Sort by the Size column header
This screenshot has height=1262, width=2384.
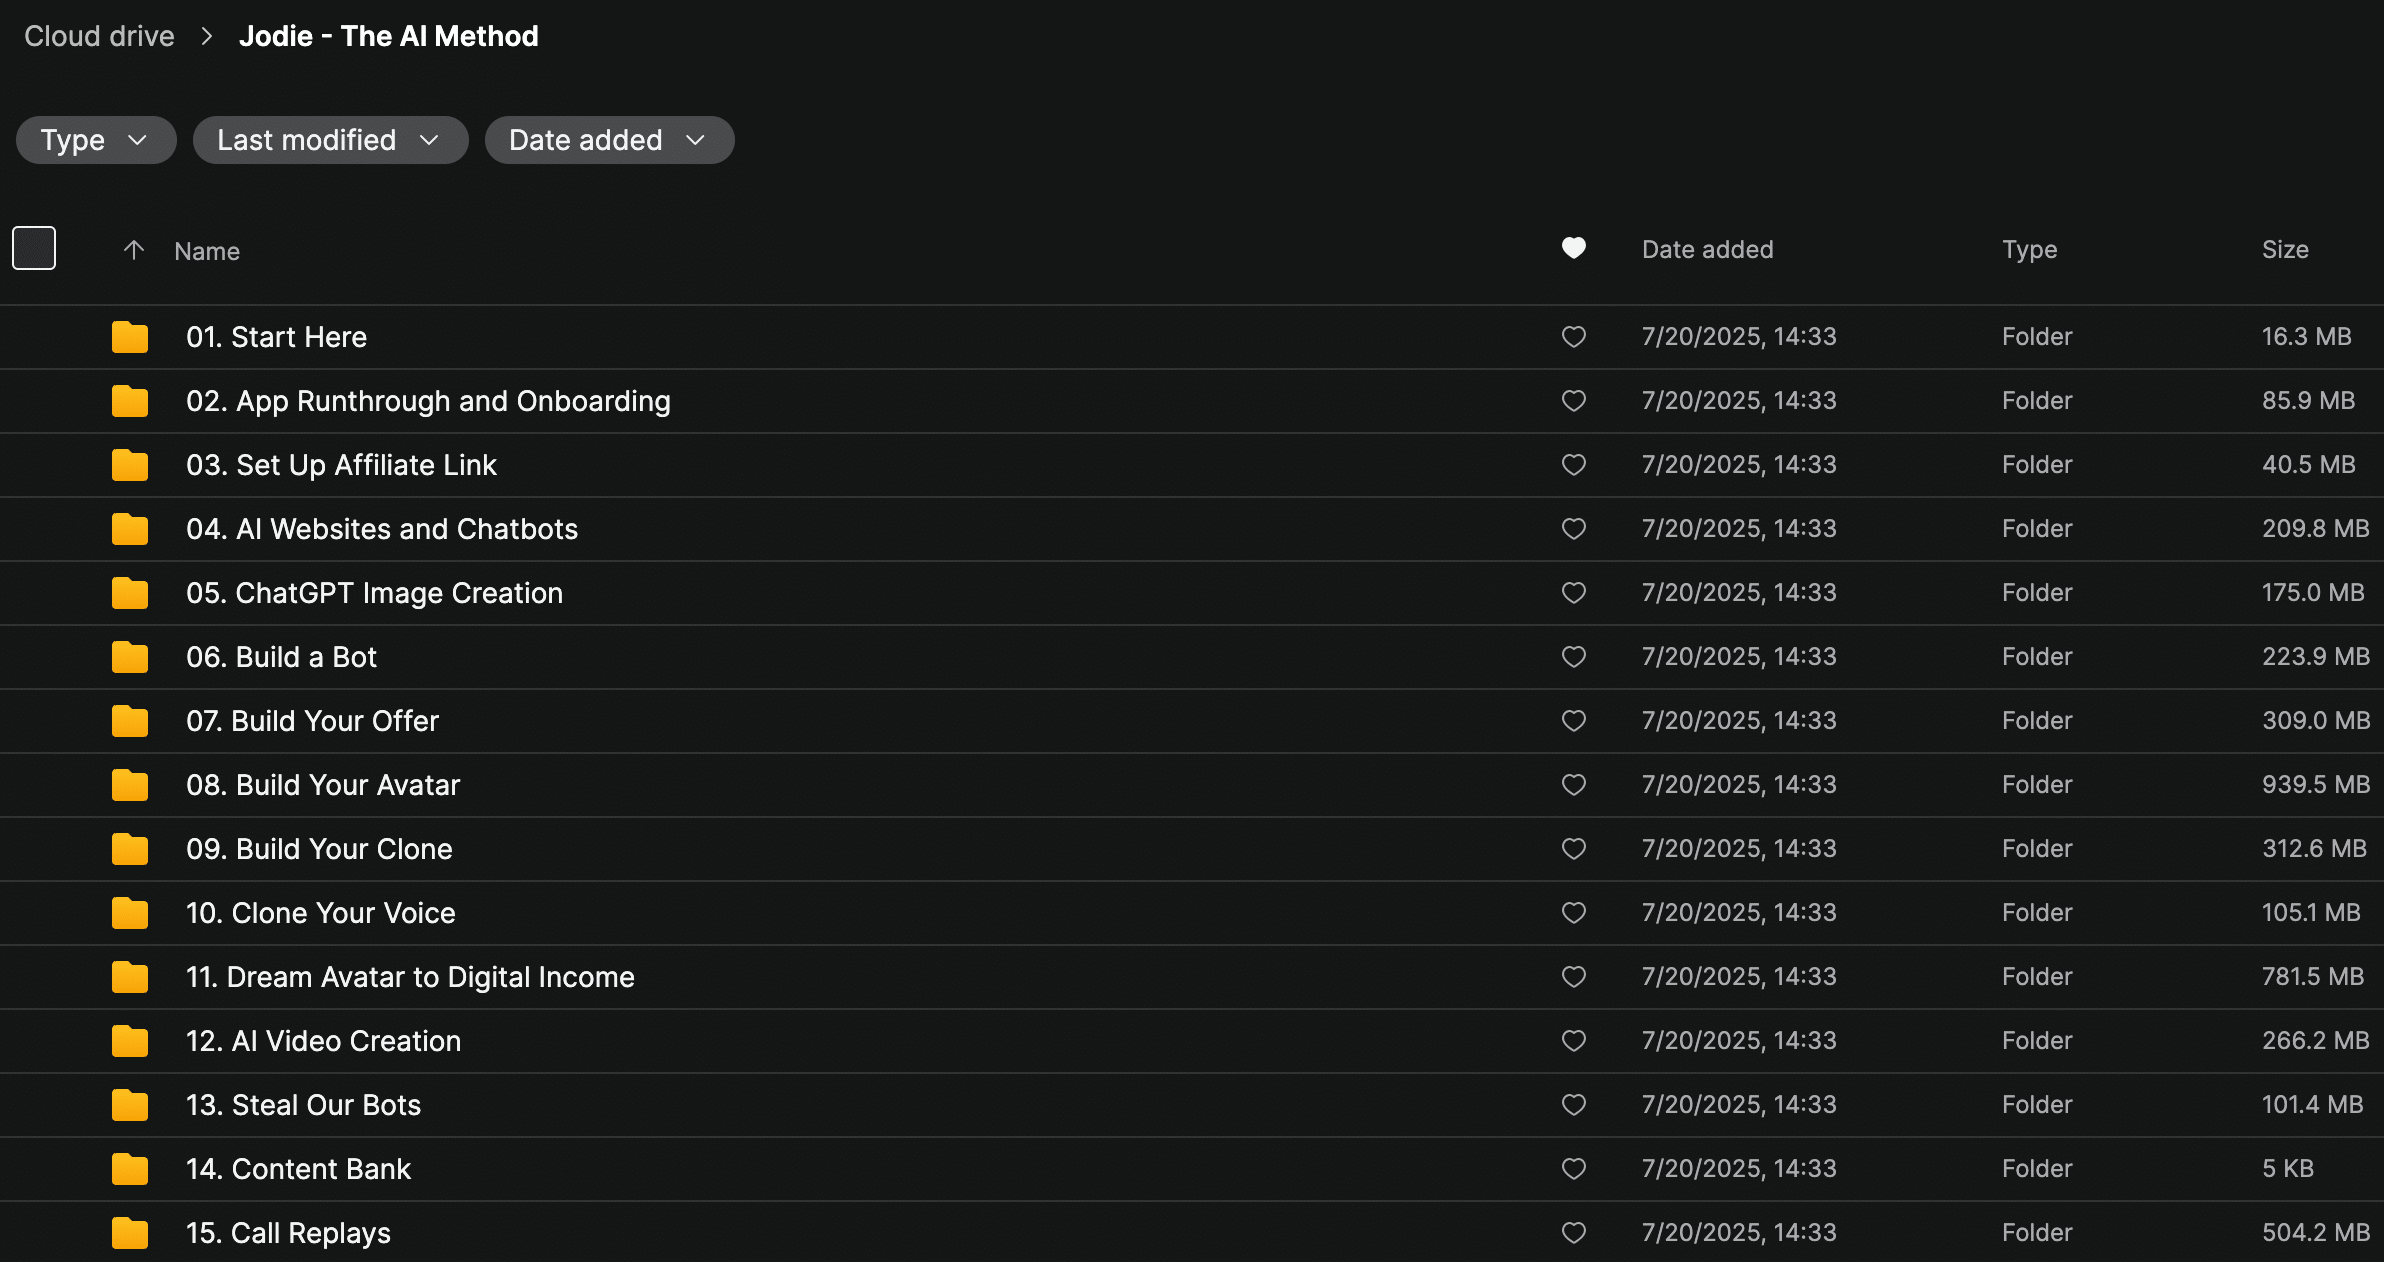2285,250
